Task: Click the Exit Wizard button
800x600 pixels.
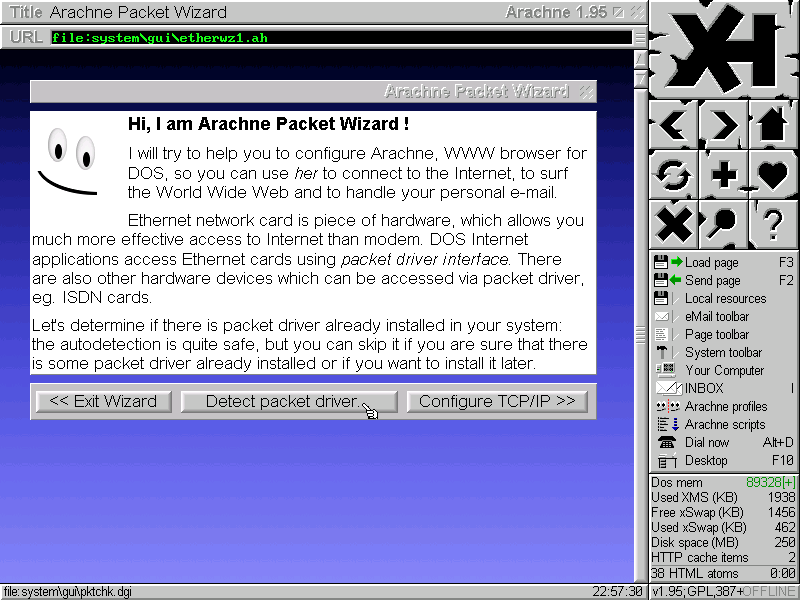Action: (x=104, y=402)
